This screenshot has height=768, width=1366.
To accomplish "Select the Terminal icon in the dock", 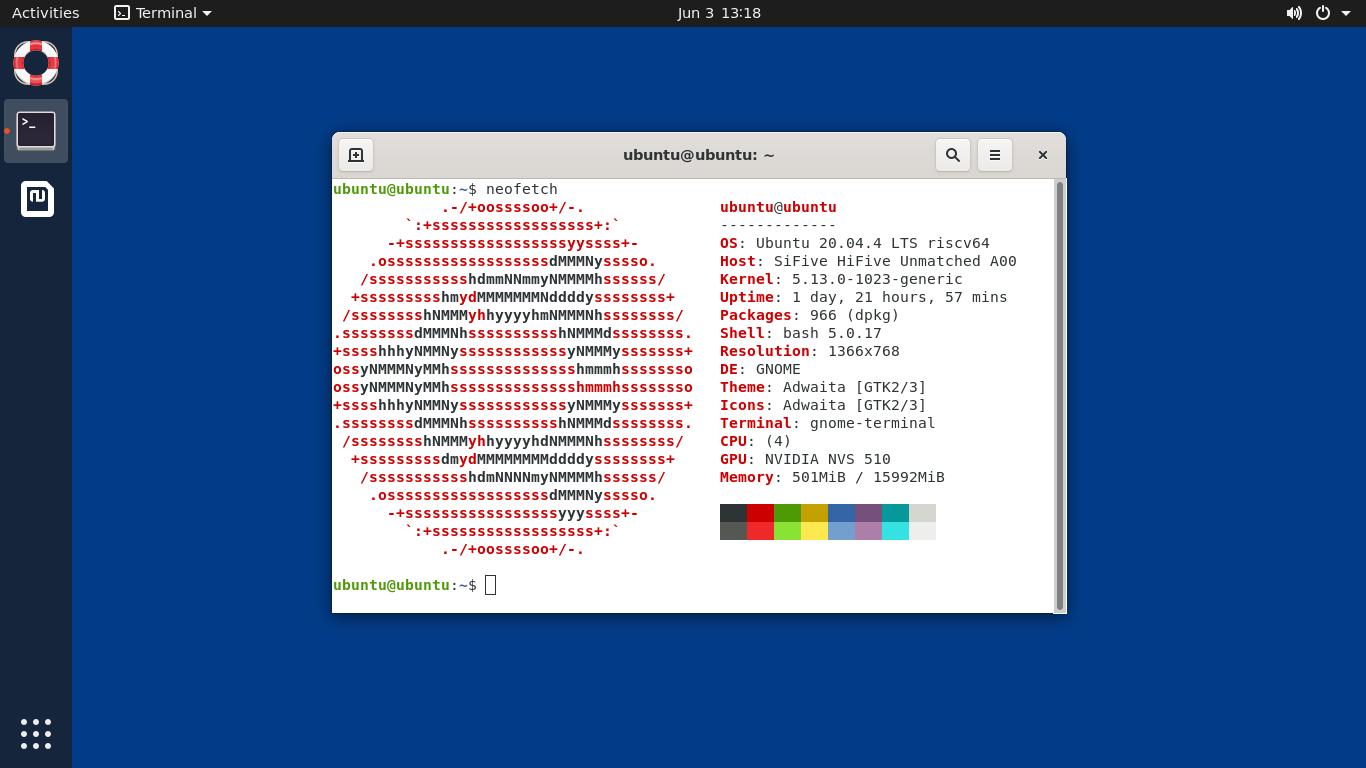I will [x=35, y=131].
